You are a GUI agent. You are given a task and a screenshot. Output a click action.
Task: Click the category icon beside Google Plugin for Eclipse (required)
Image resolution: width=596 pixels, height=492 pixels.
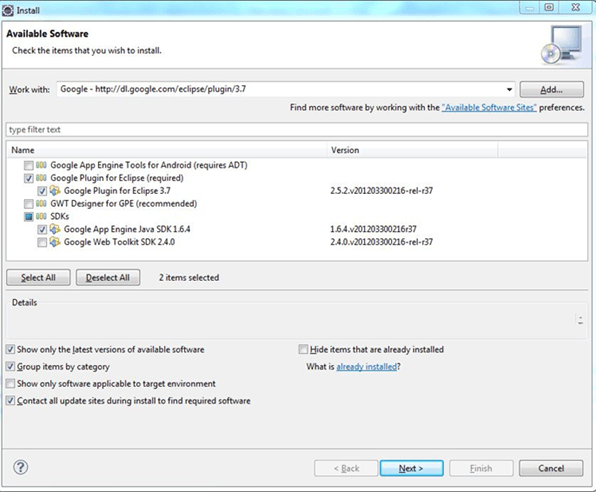click(41, 178)
